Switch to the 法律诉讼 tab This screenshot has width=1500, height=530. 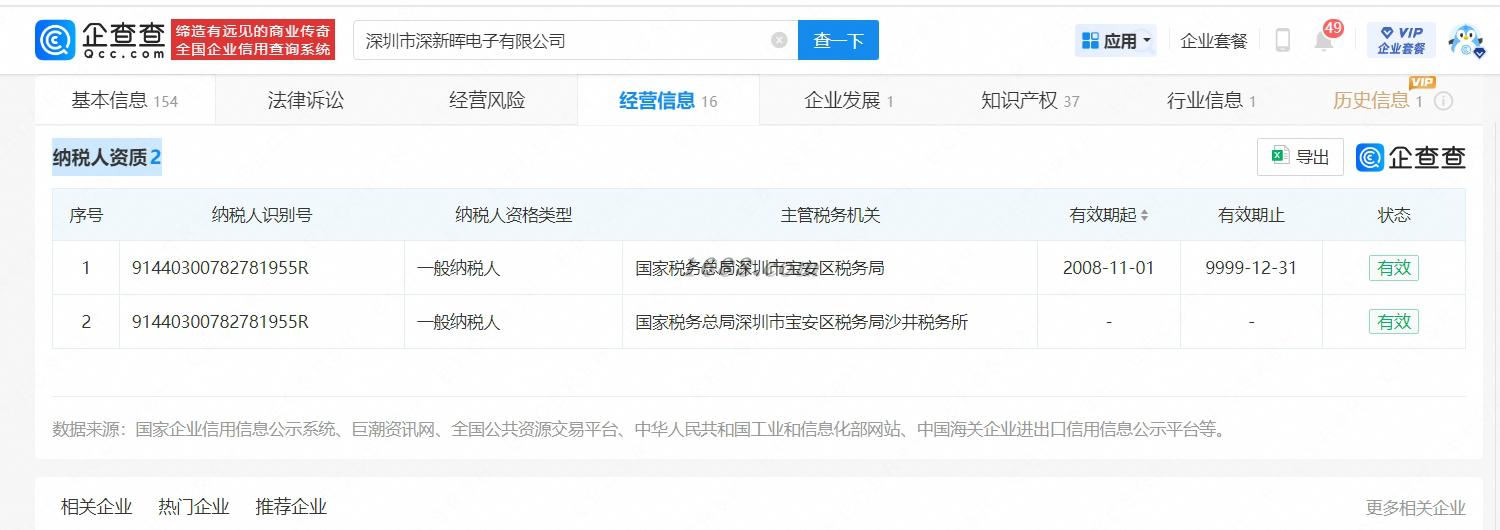click(305, 100)
